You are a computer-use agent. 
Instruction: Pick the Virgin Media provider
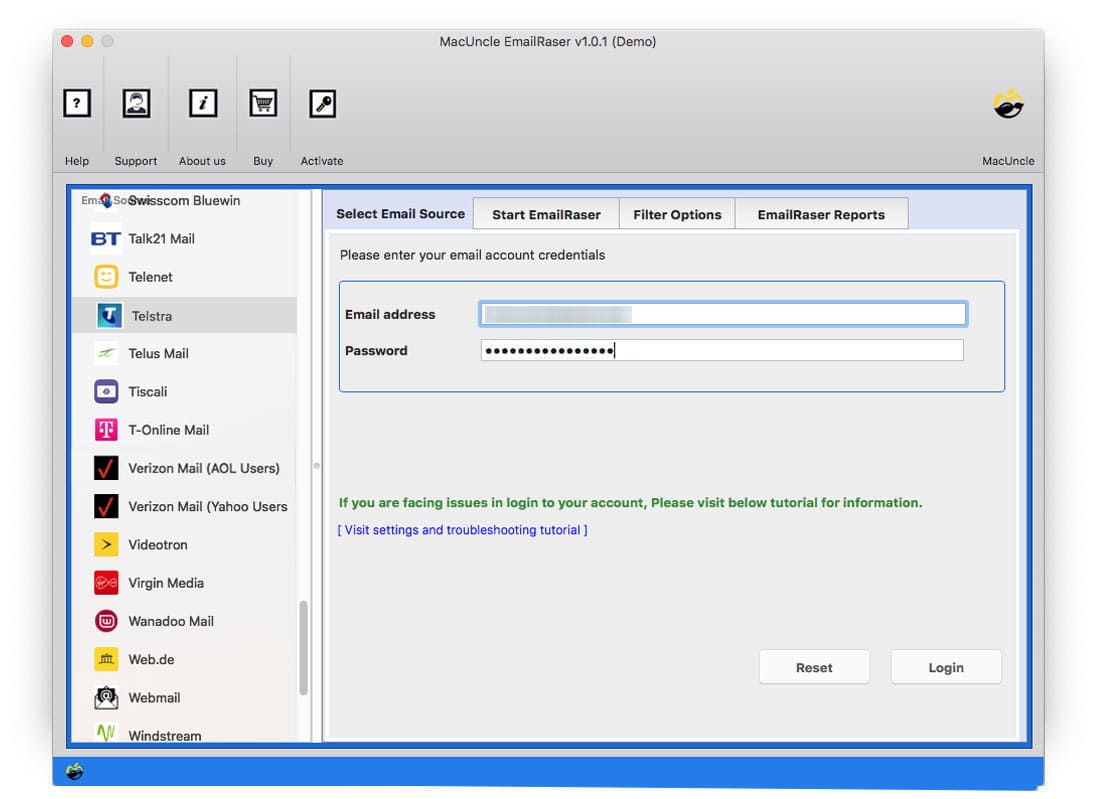[x=105, y=583]
